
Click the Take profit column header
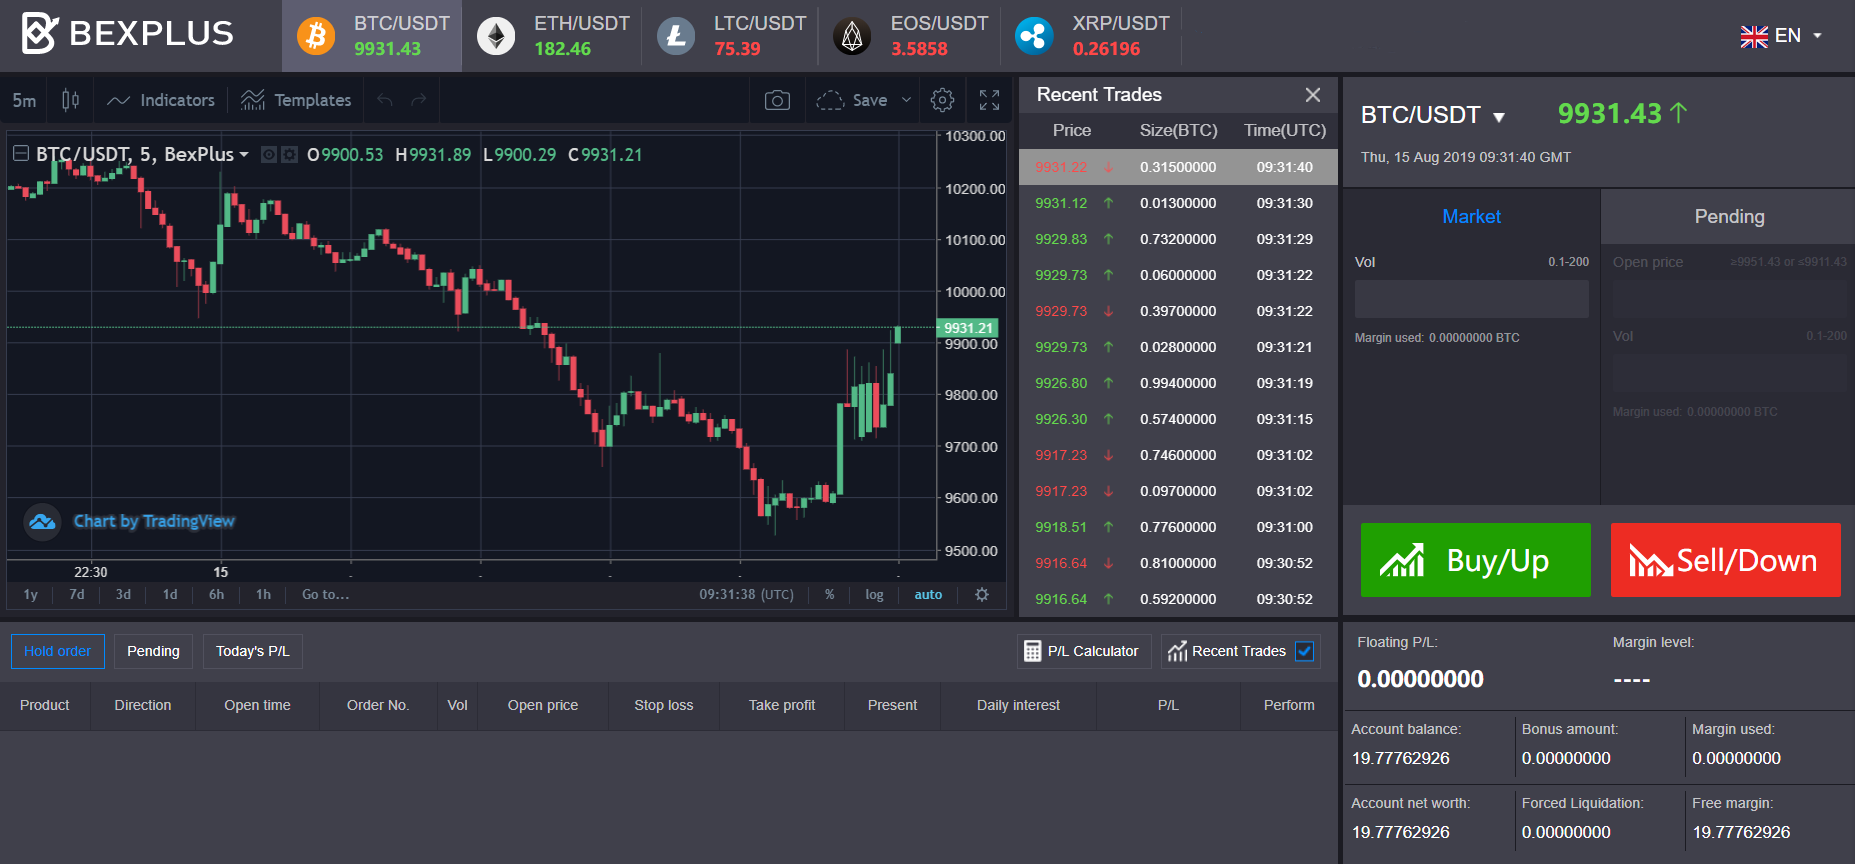coord(782,705)
